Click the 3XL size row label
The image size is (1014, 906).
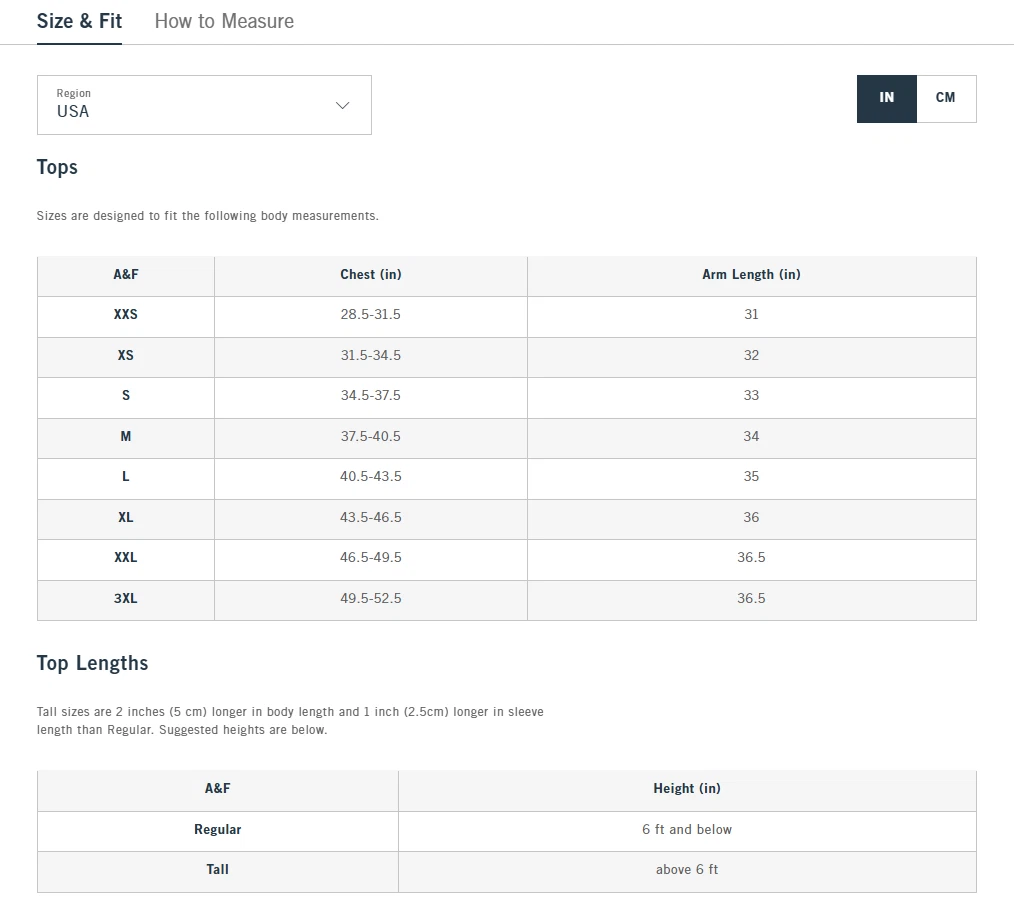coord(125,598)
